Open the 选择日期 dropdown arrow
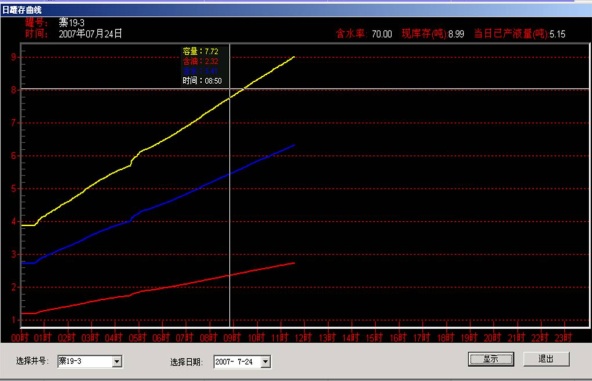Viewport: 592px width, 381px height. click(x=265, y=362)
